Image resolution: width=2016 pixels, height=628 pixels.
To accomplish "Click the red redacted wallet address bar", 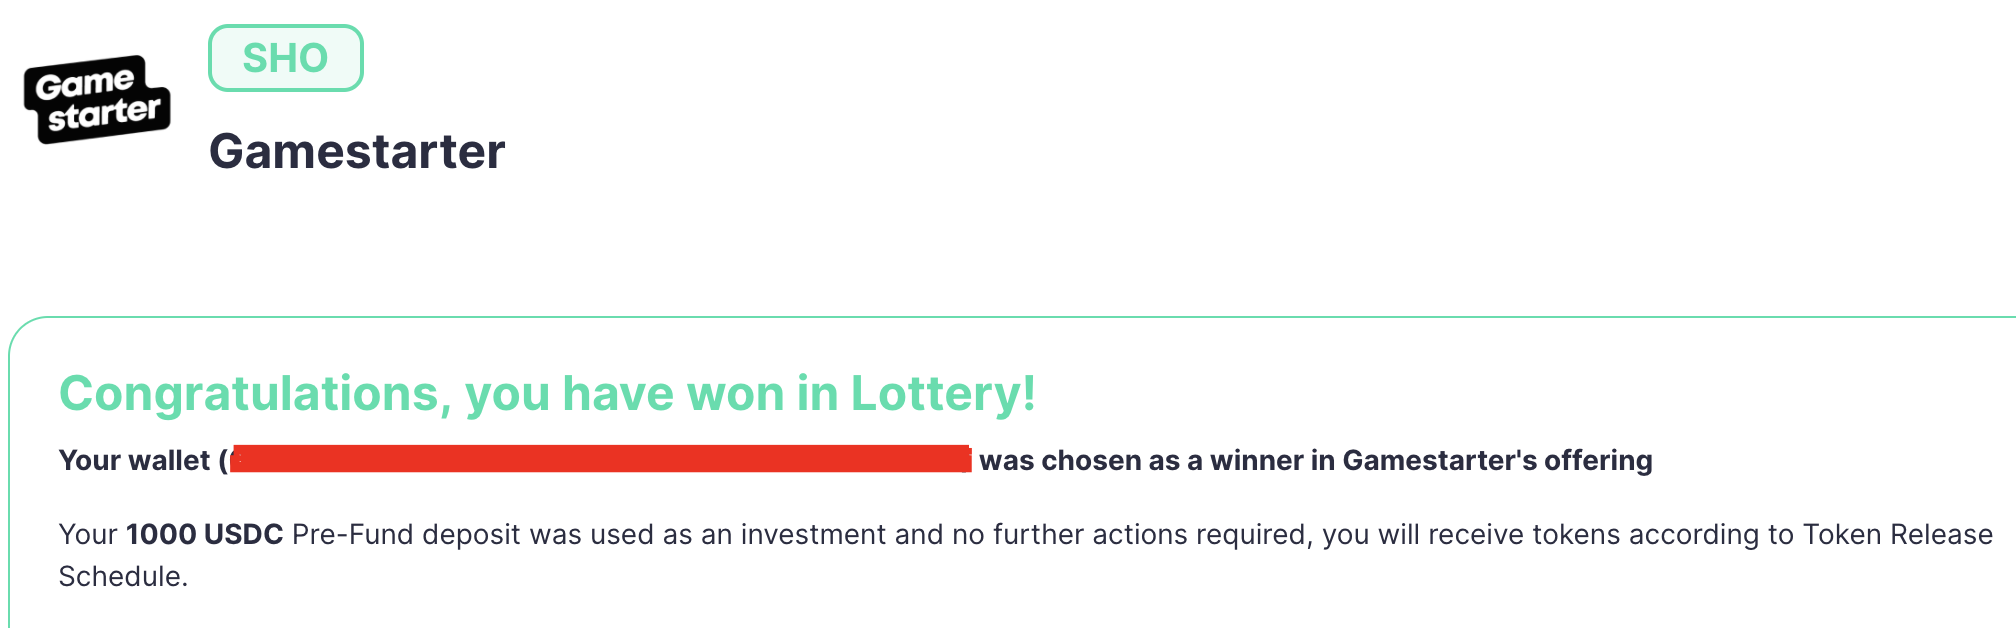I will point(601,459).
